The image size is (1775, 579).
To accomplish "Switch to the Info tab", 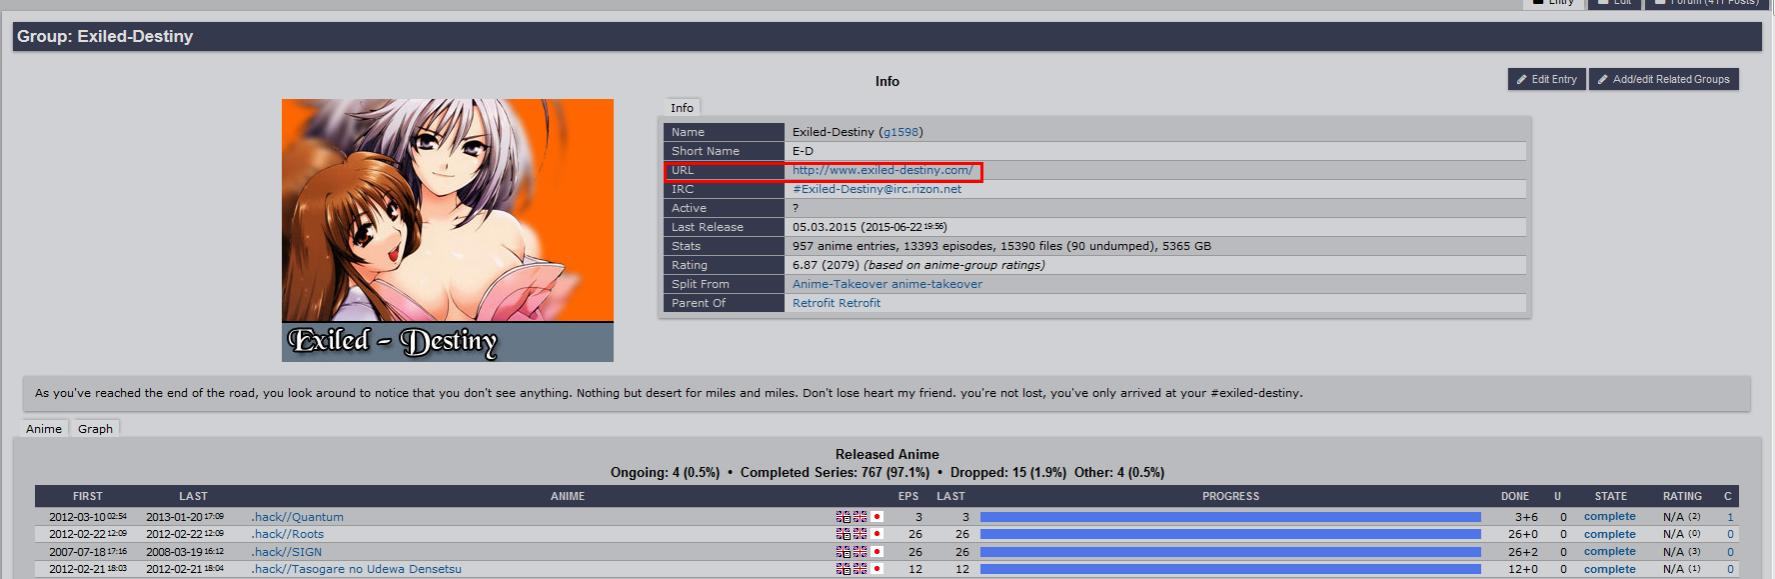I will click(682, 107).
